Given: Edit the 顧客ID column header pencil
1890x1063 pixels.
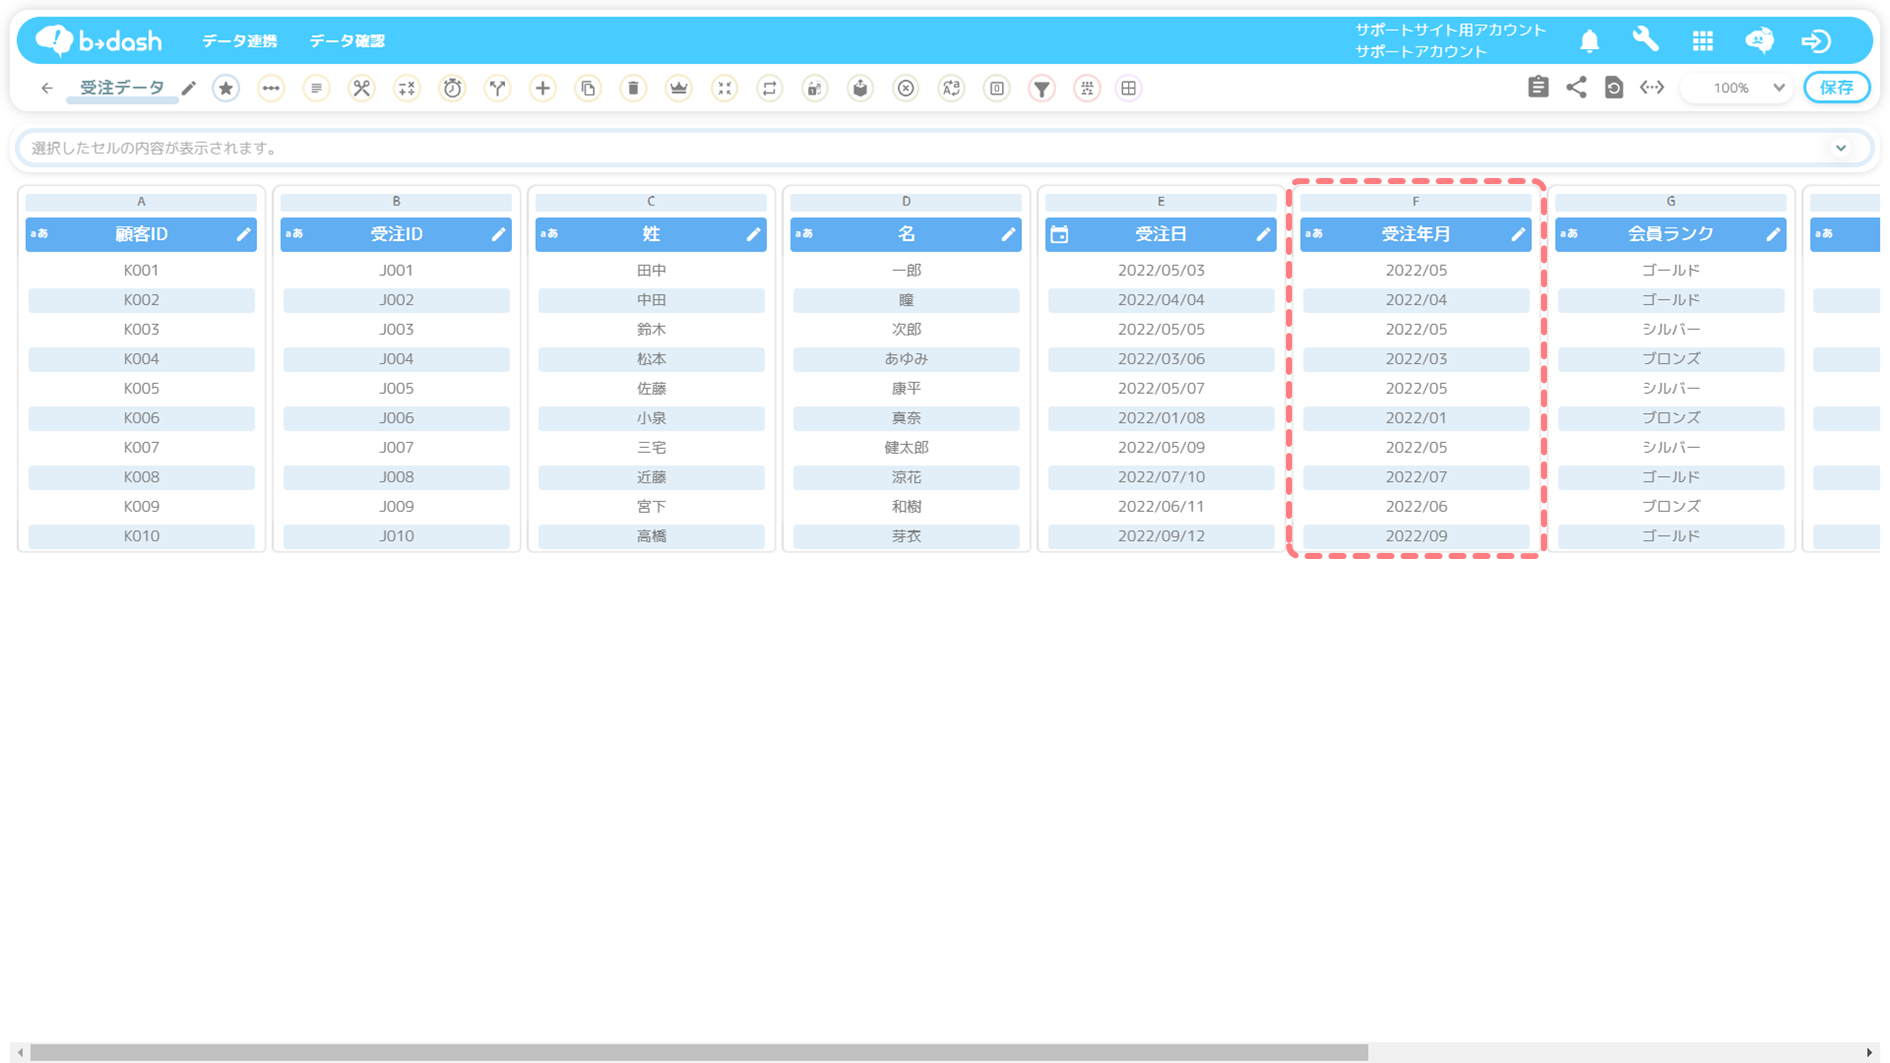Looking at the screenshot, I should pyautogui.click(x=243, y=234).
